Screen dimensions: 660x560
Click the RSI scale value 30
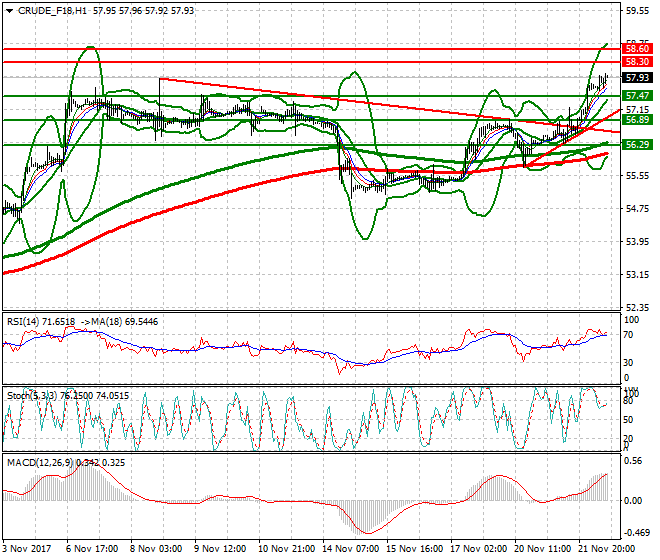[628, 363]
